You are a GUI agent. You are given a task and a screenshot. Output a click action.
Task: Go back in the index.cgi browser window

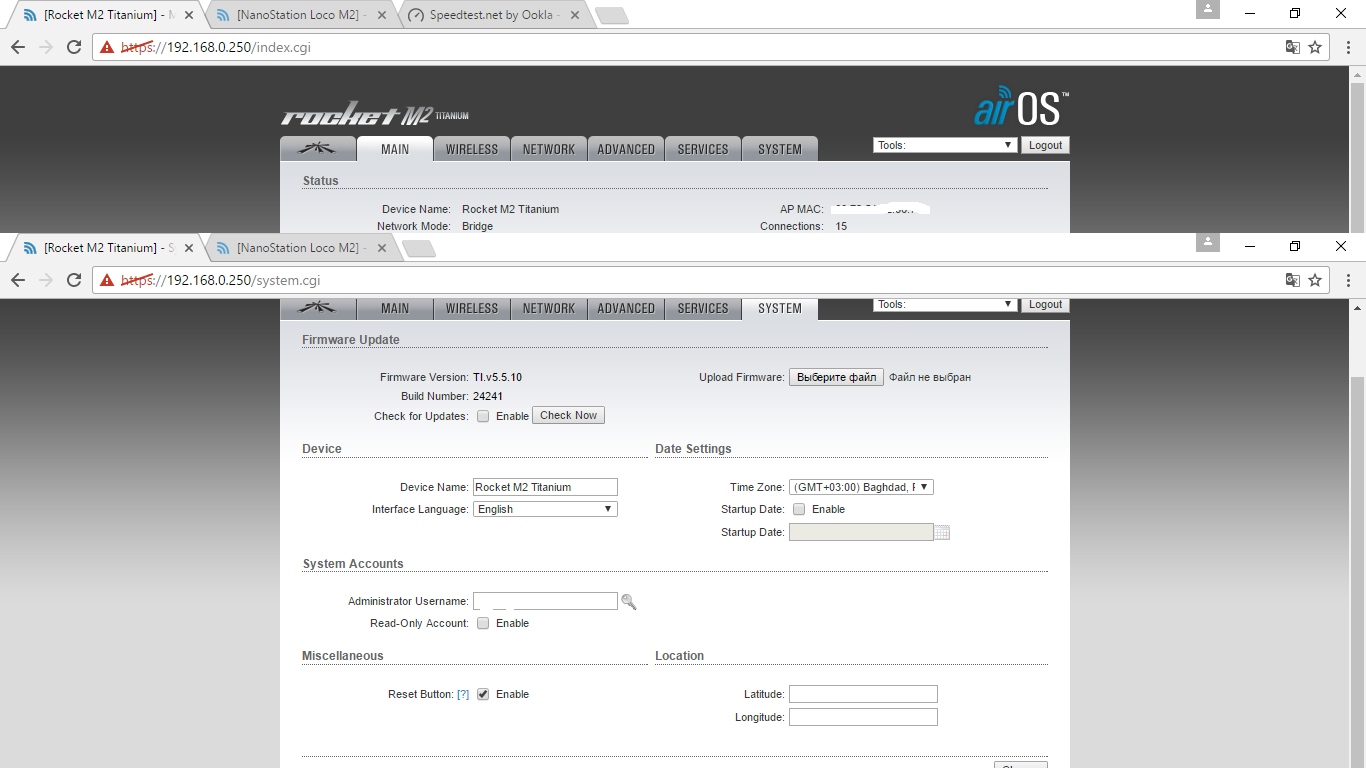click(x=18, y=47)
